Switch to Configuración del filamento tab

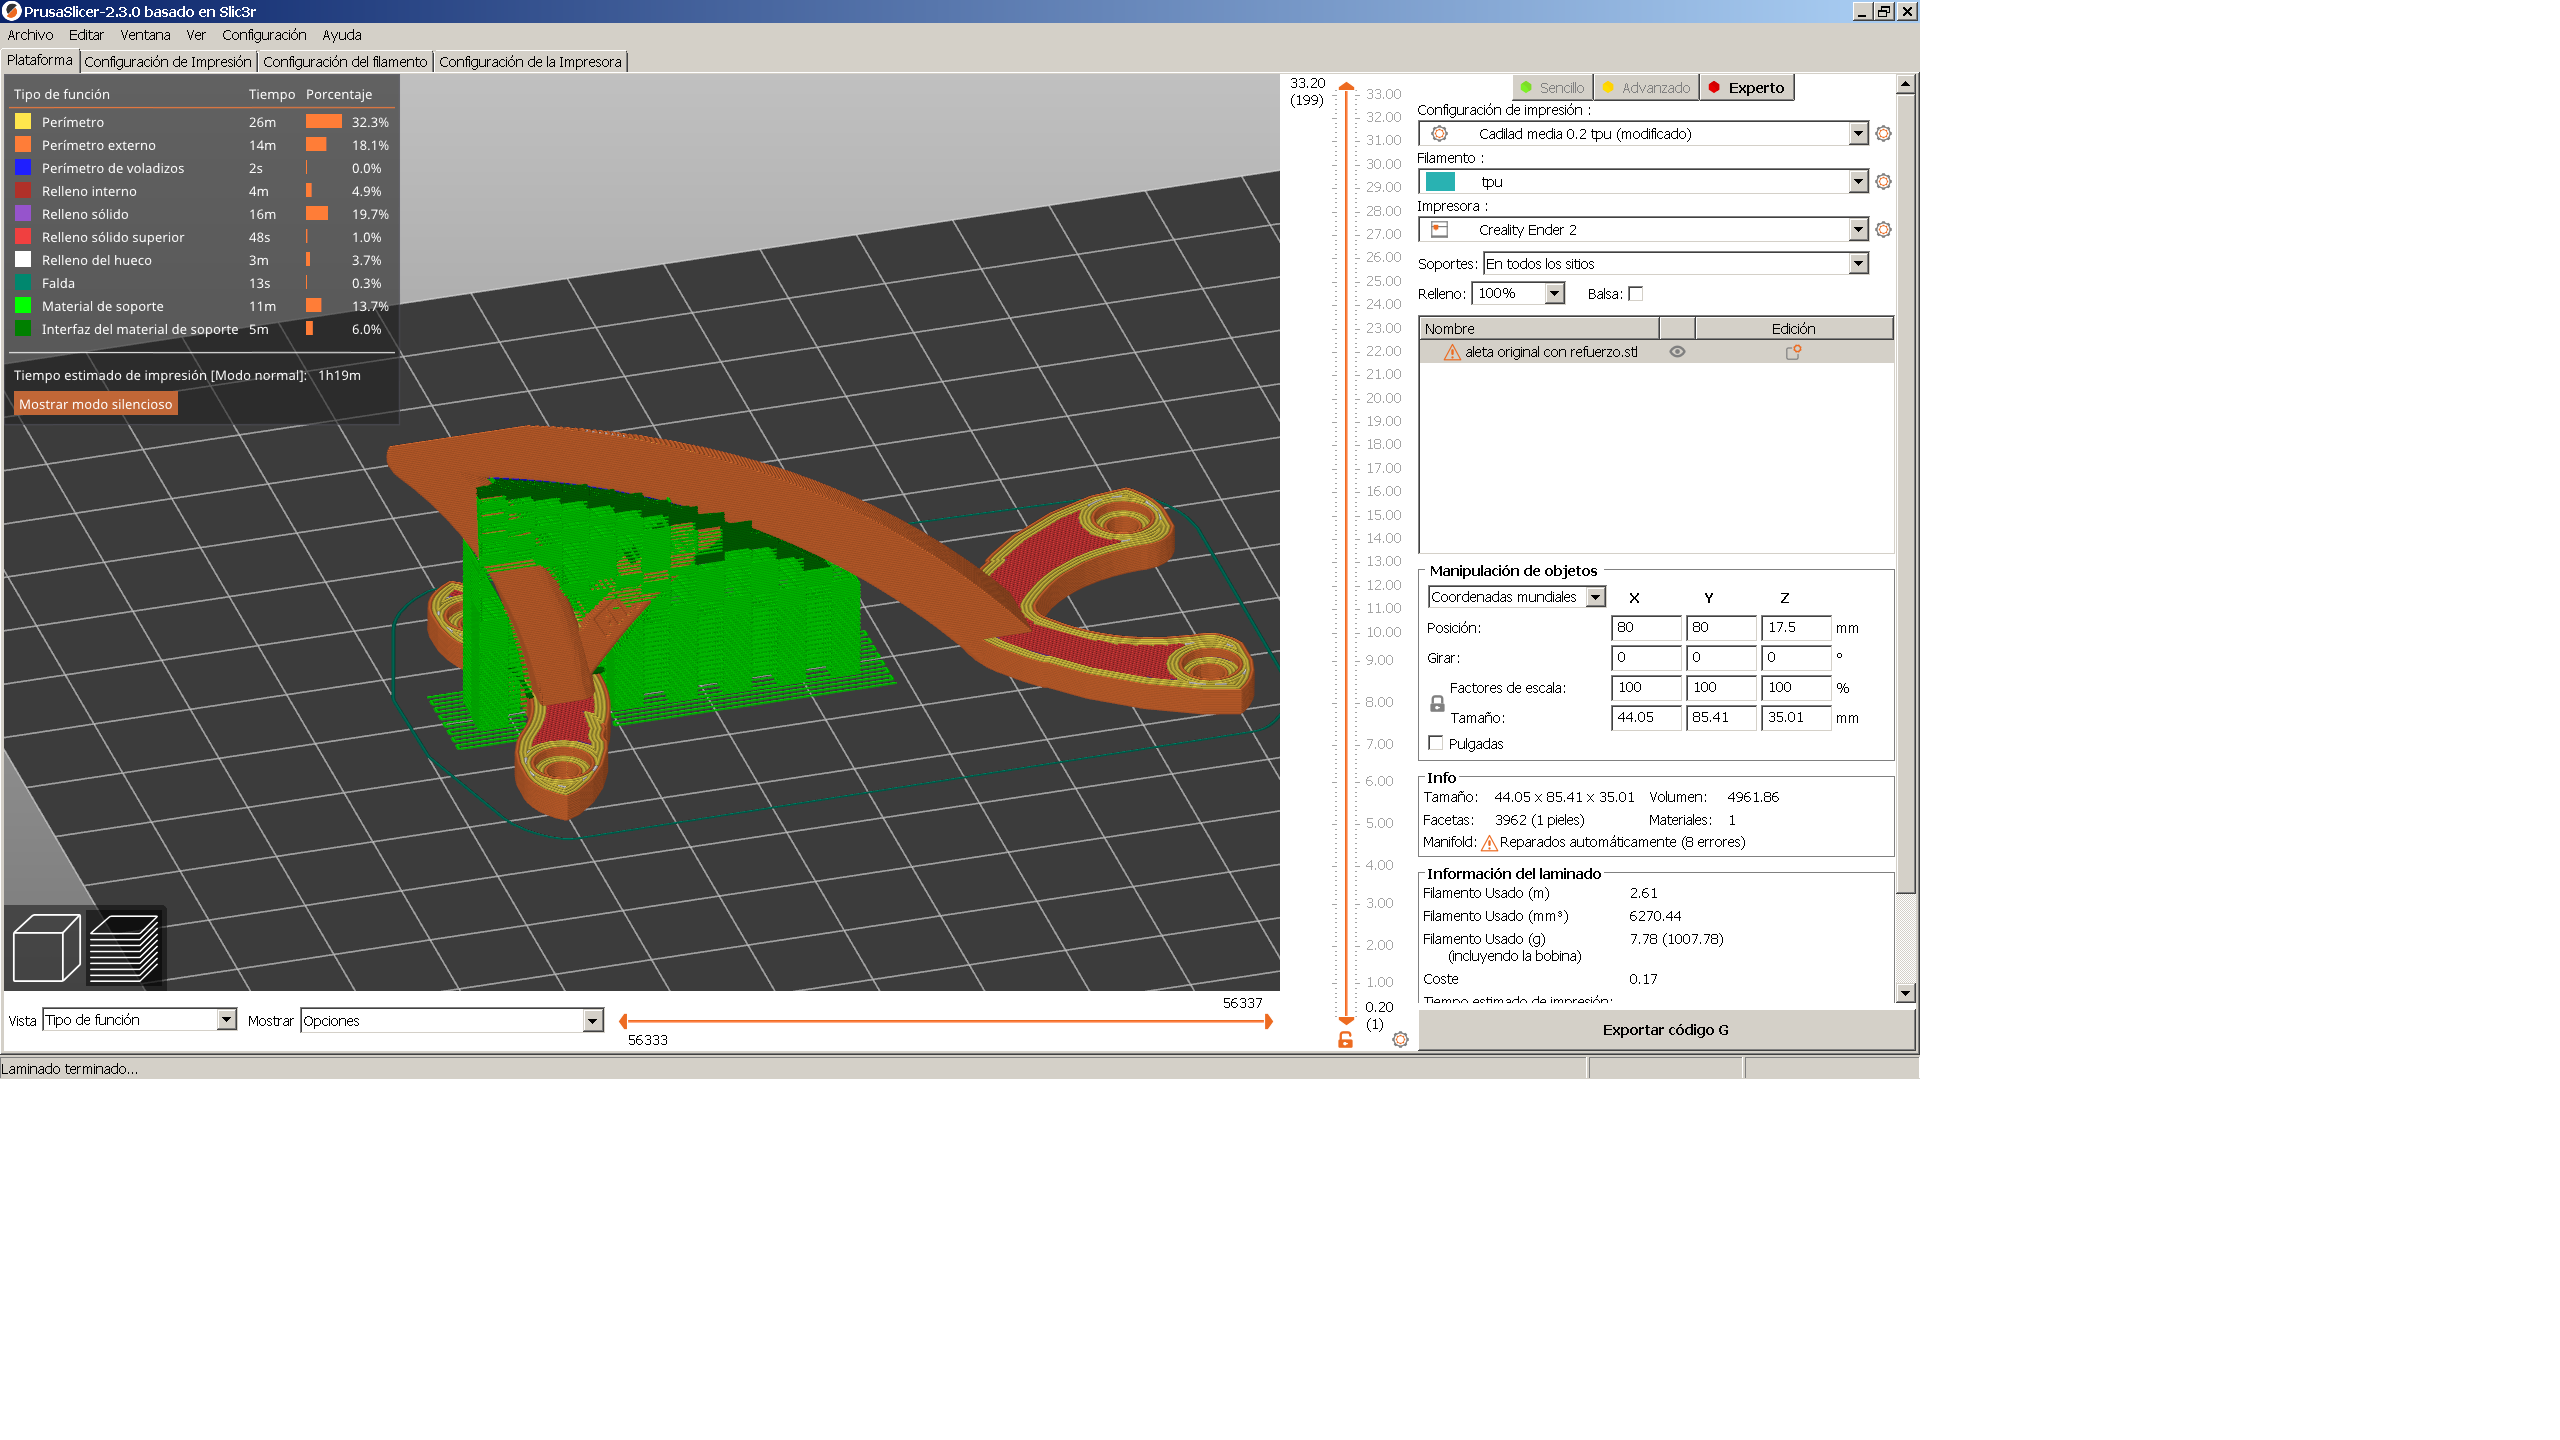pyautogui.click(x=344, y=61)
